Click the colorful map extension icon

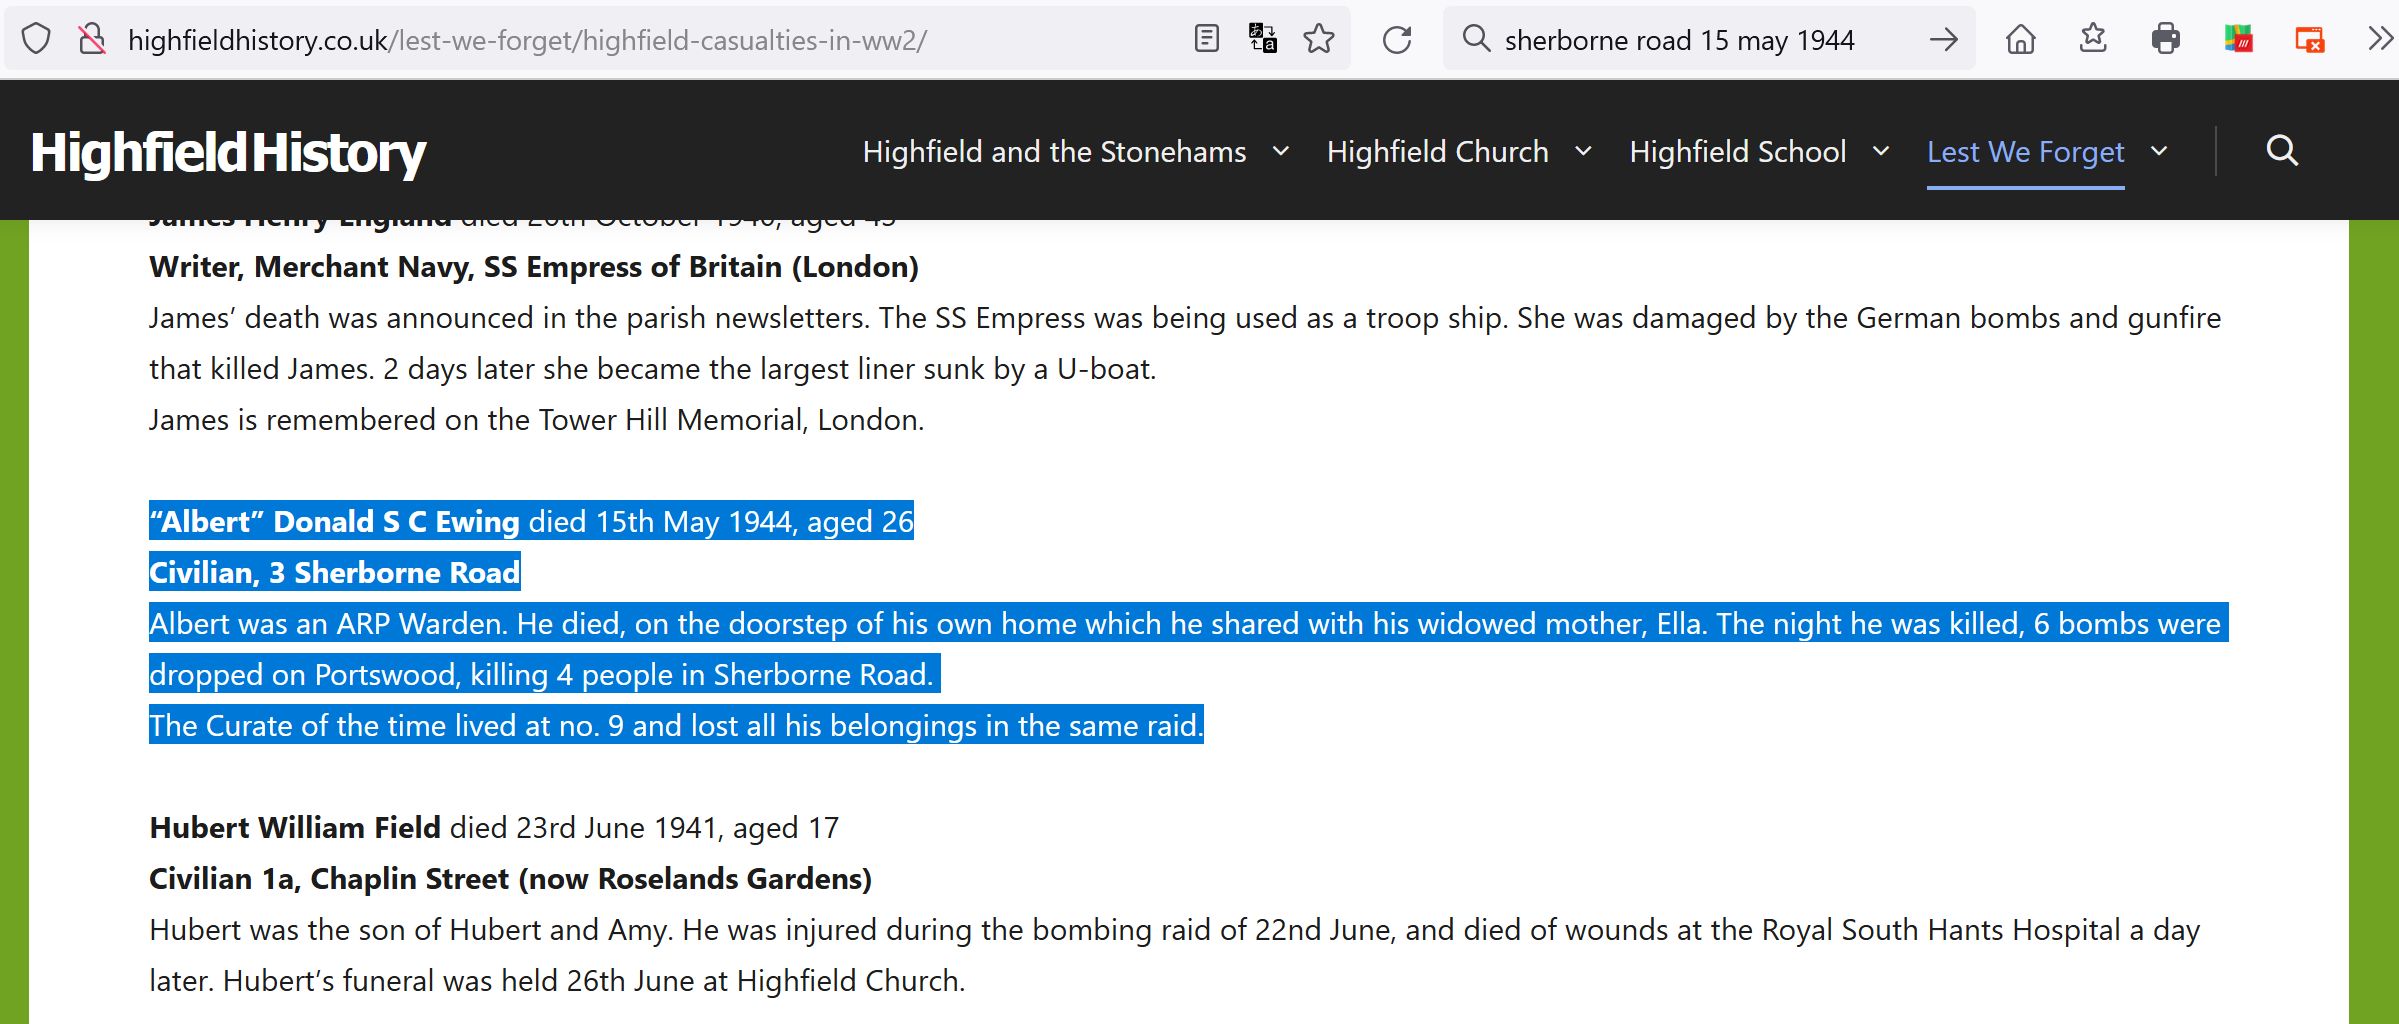tap(2238, 40)
